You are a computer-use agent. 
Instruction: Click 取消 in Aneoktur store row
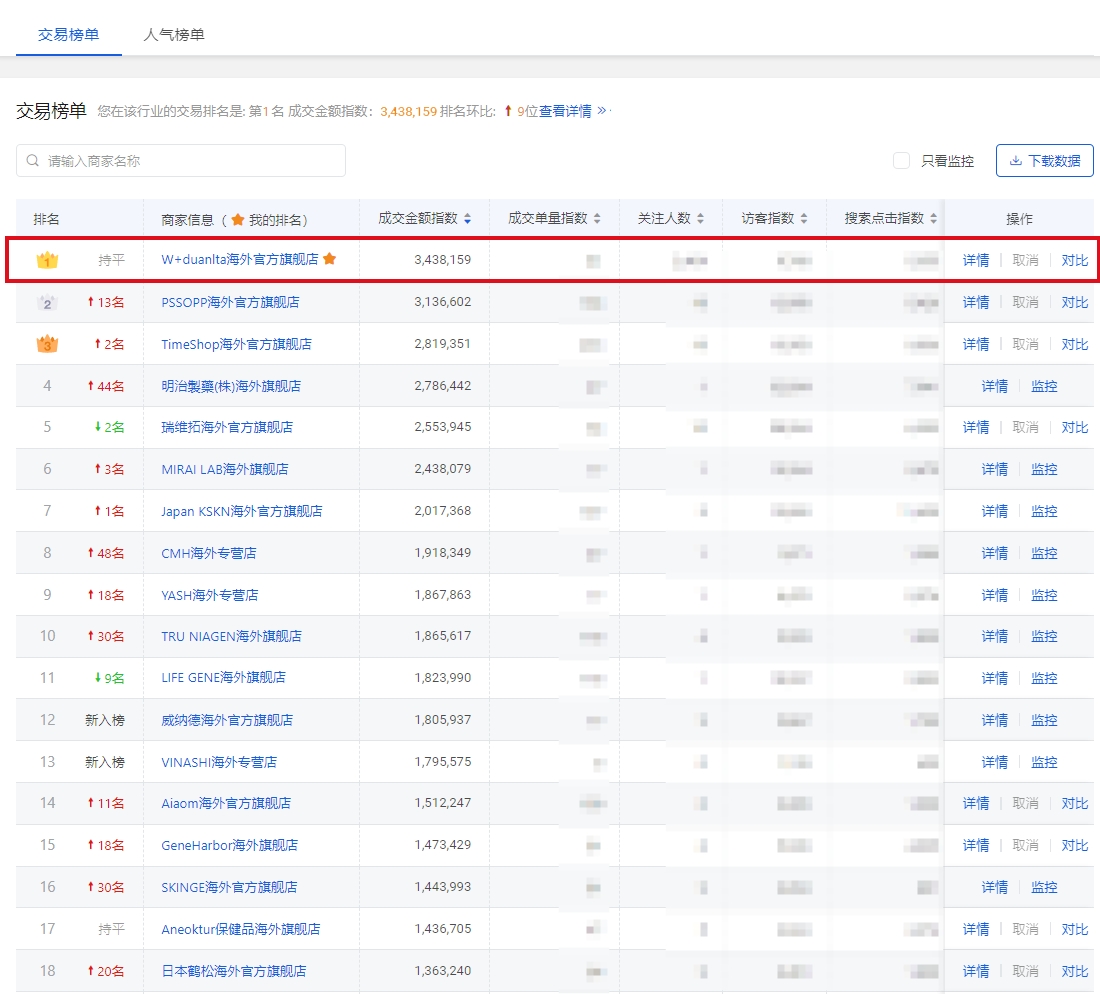pyautogui.click(x=1025, y=929)
